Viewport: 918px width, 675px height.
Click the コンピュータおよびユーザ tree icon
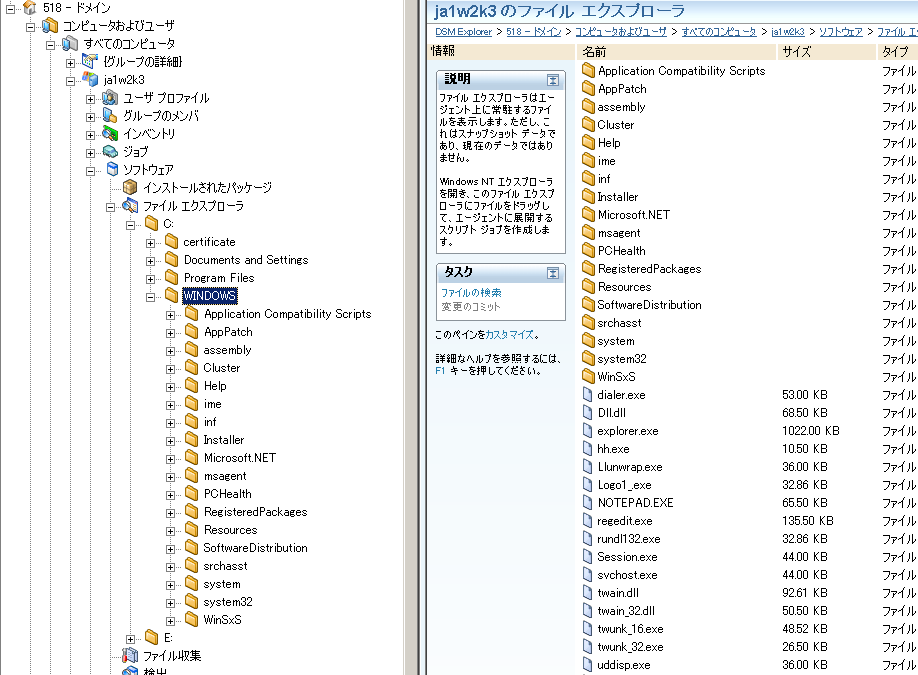tap(50, 25)
